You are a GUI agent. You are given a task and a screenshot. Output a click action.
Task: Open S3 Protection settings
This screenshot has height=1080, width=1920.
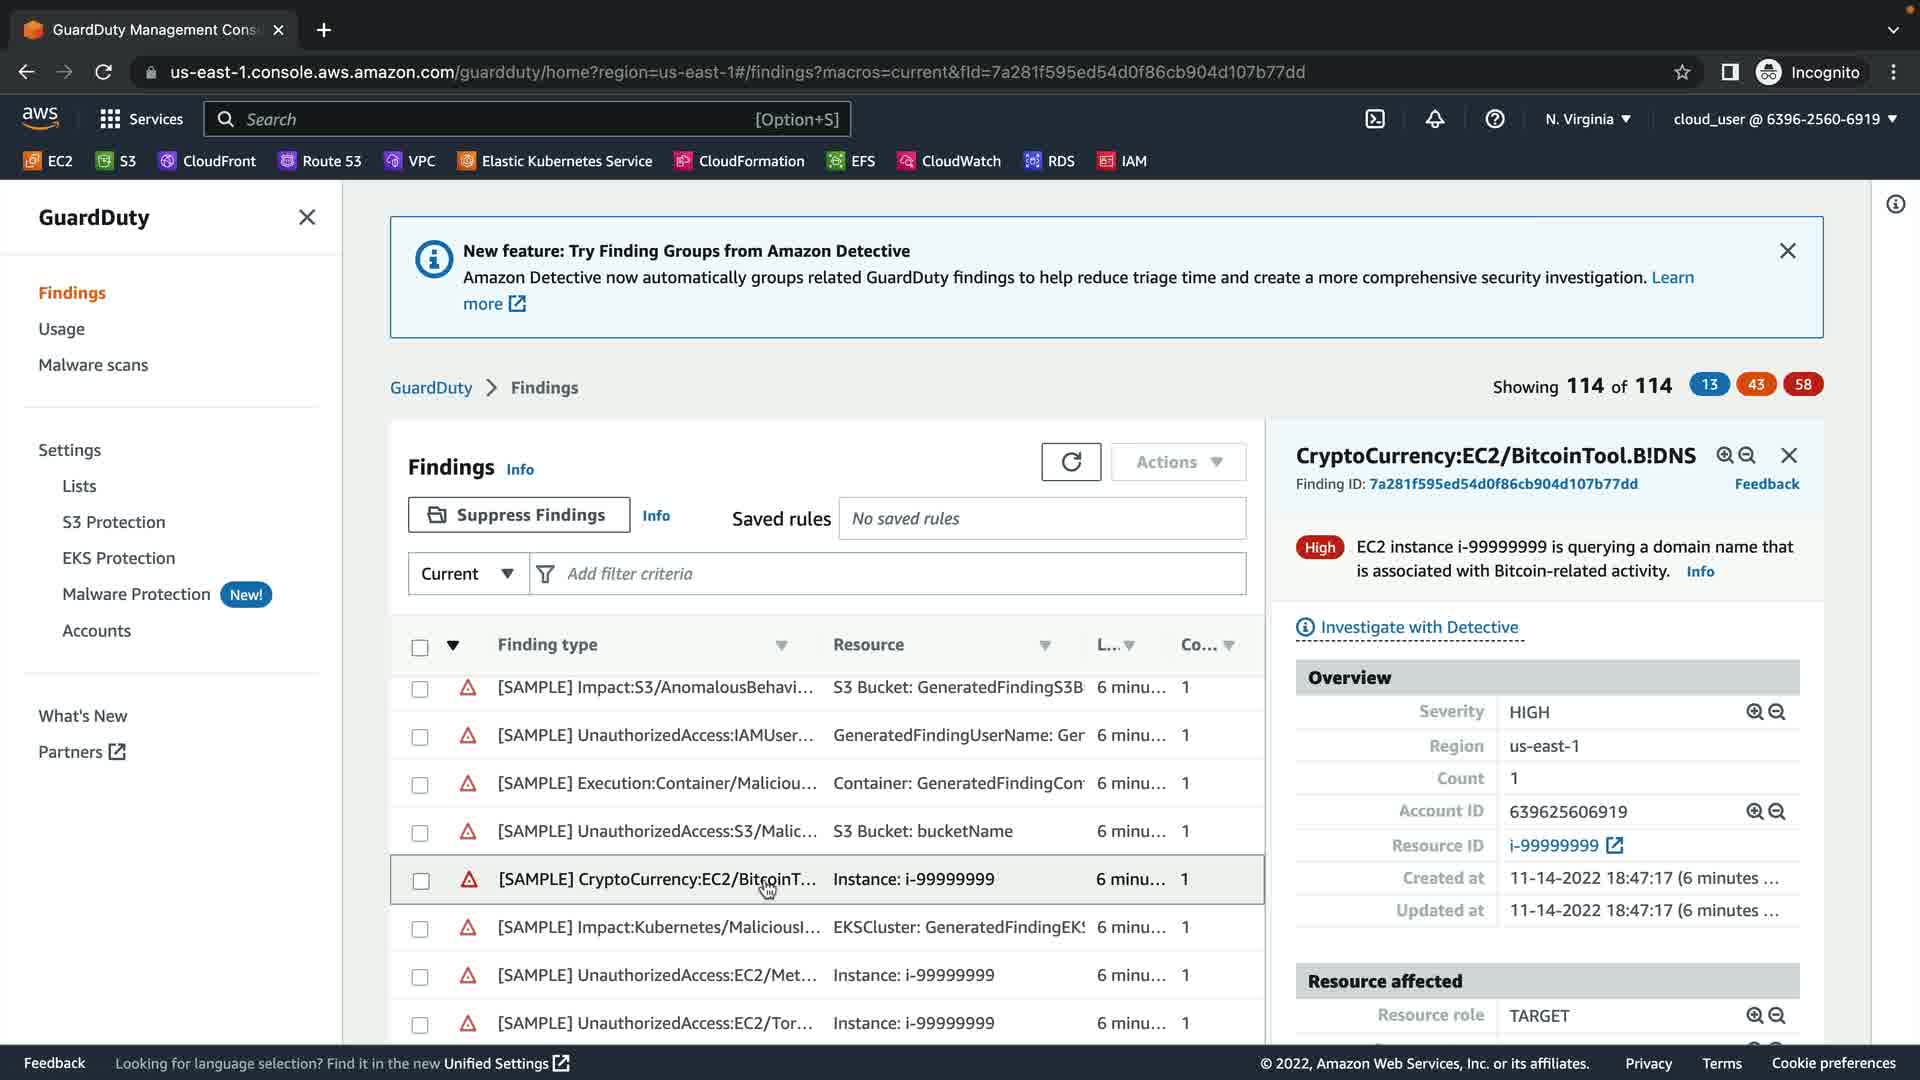pos(113,522)
